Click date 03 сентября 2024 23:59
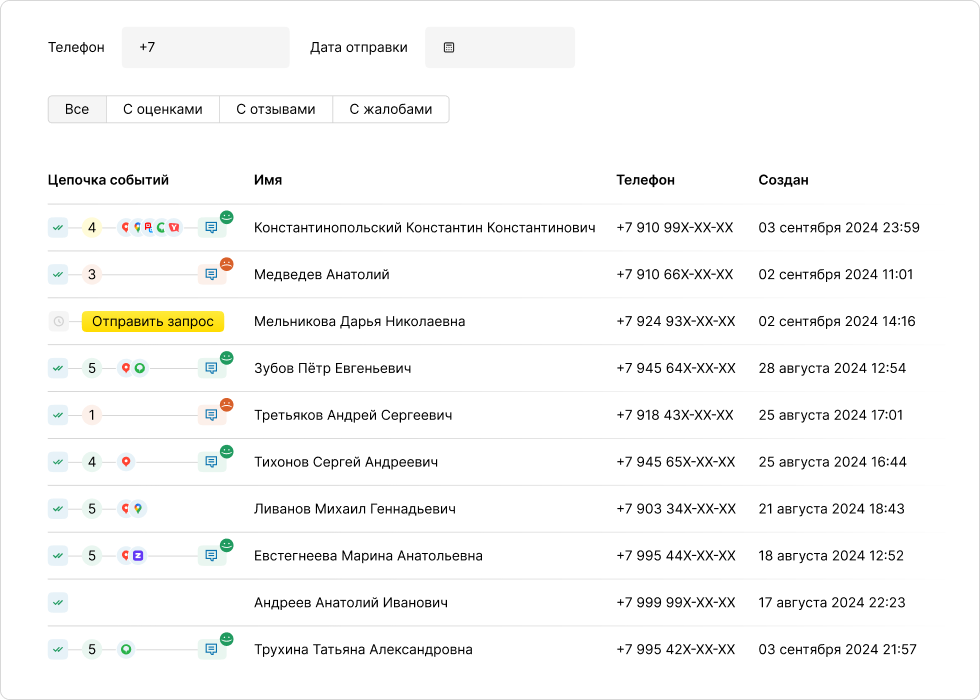The width and height of the screenshot is (980, 700). pyautogui.click(x=839, y=228)
